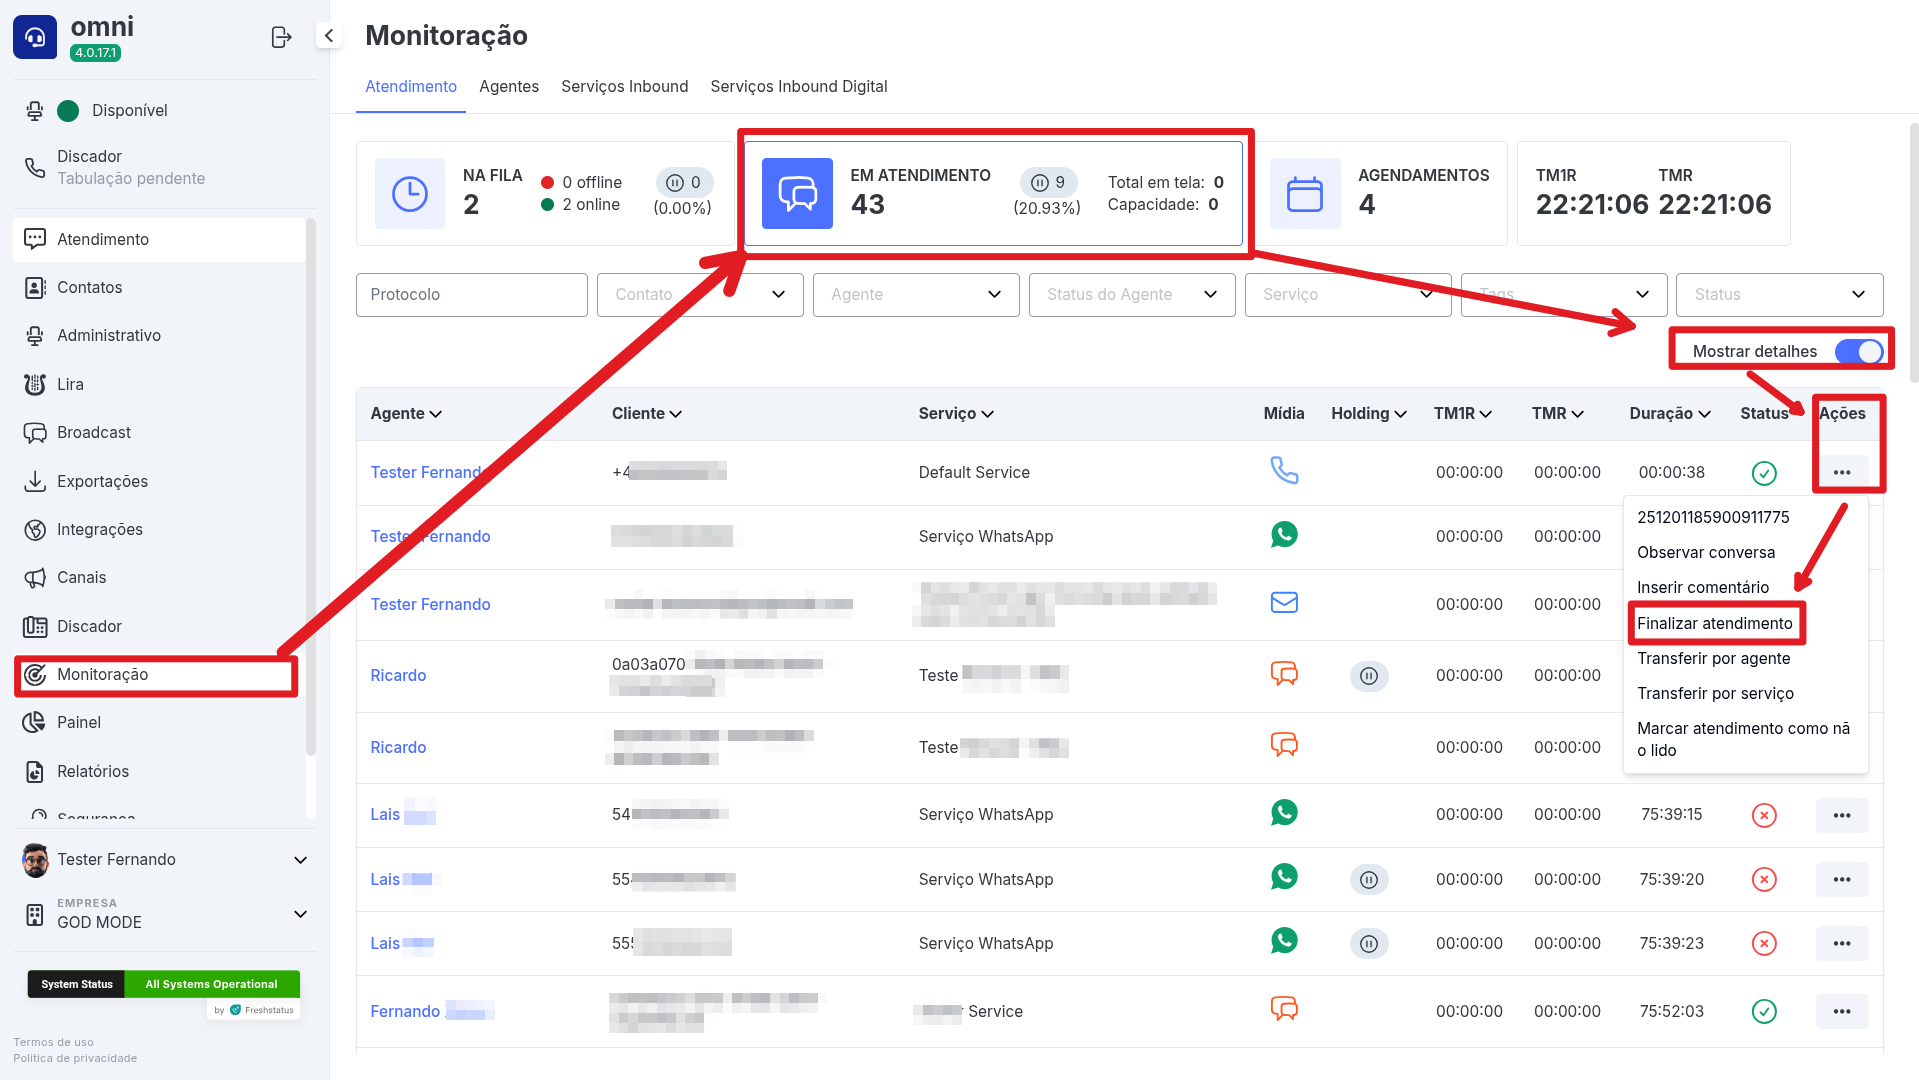Expand the Agente filter dropdown
The width and height of the screenshot is (1919, 1080).
point(916,295)
